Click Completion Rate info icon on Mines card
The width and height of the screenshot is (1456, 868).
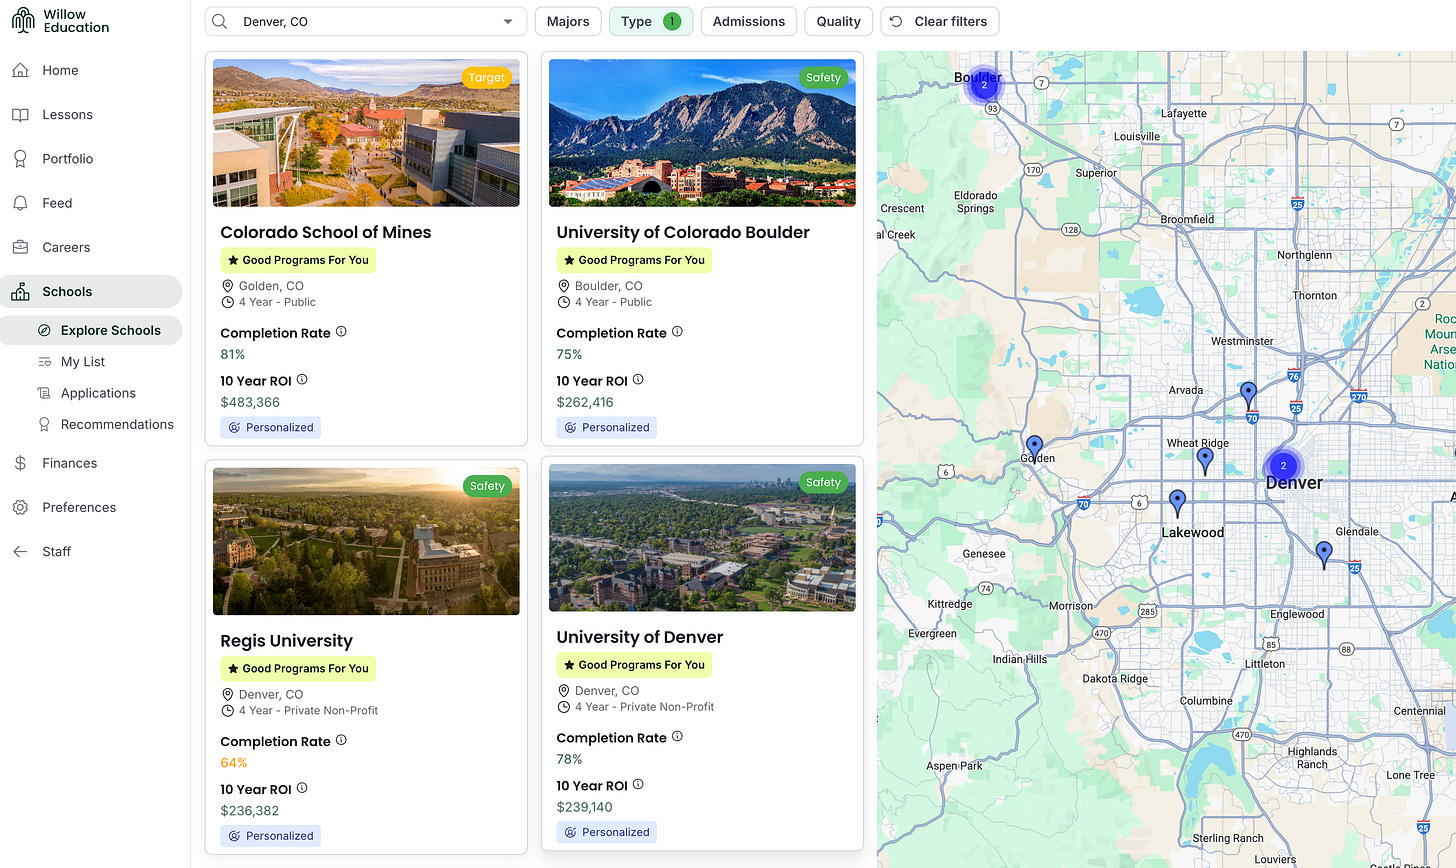(341, 332)
